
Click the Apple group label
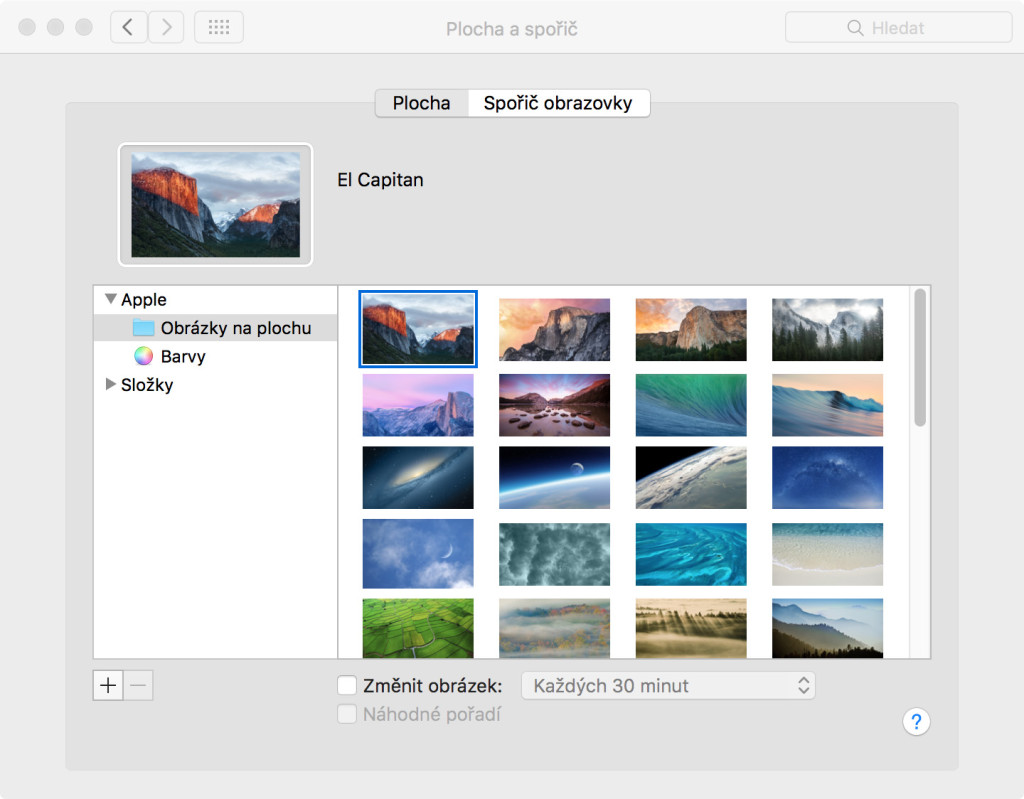pyautogui.click(x=144, y=299)
